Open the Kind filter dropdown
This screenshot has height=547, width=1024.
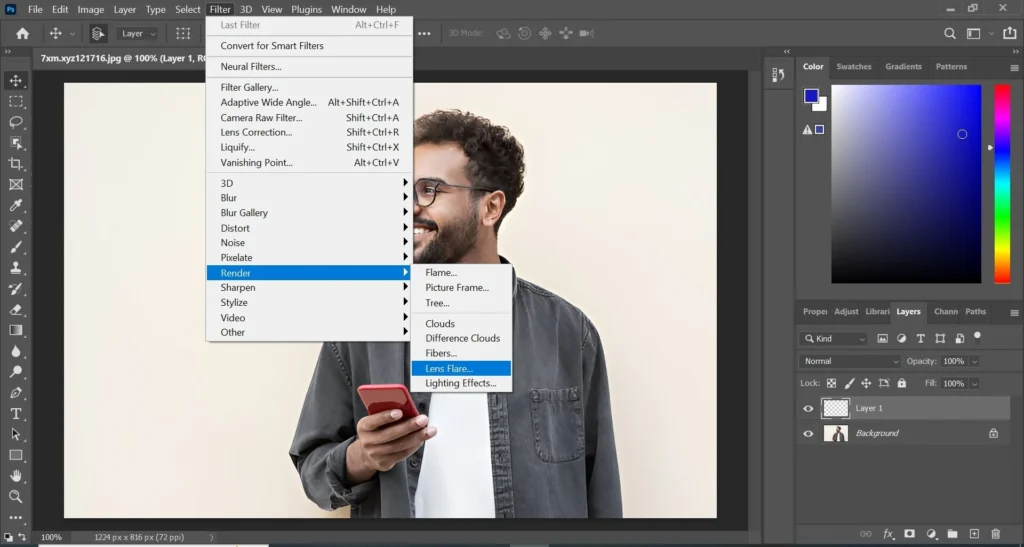[834, 339]
